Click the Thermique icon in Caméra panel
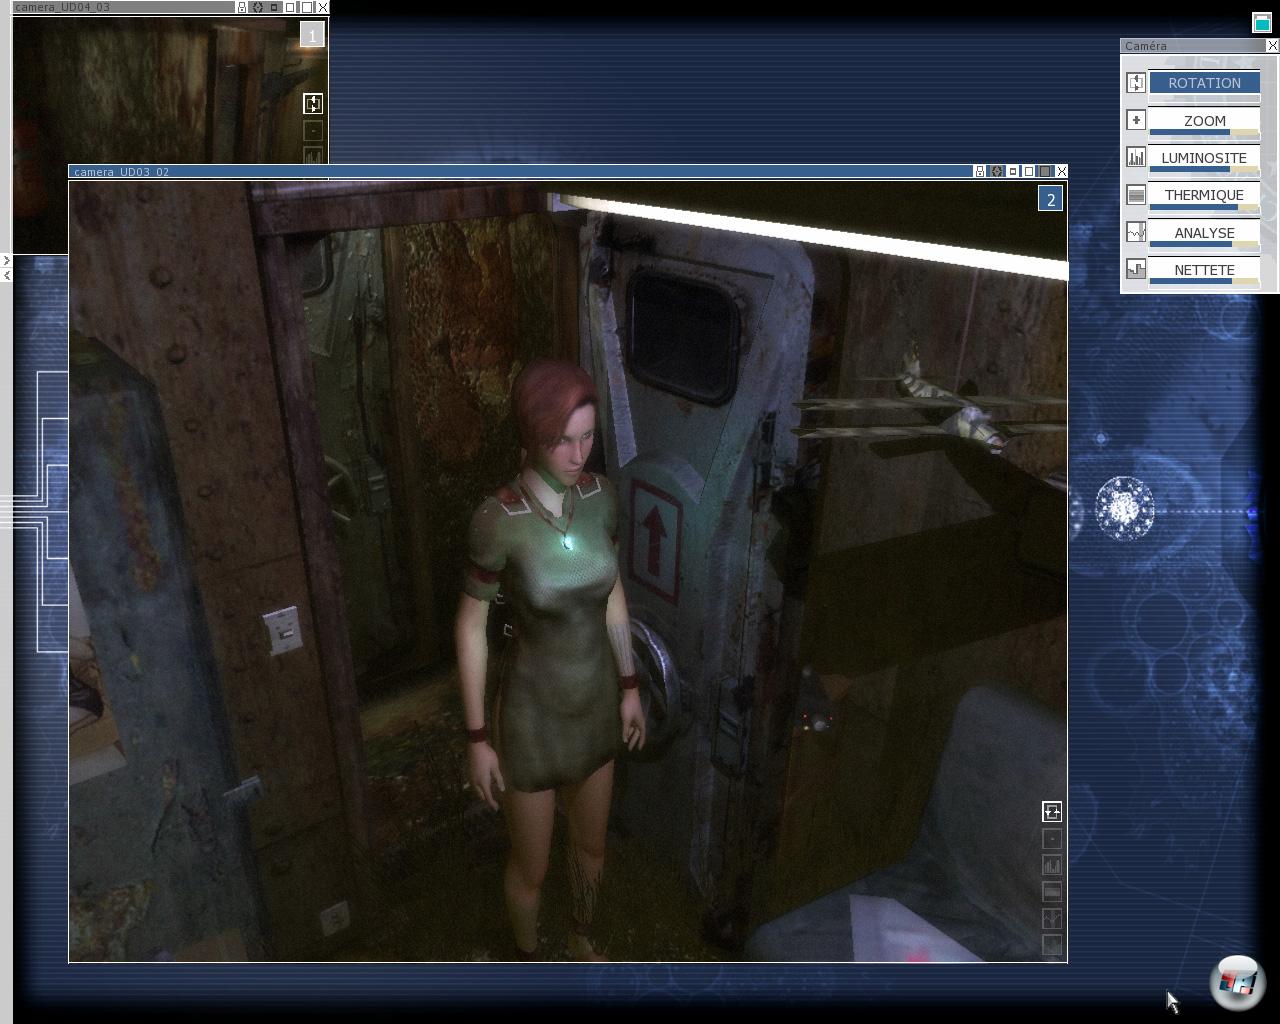This screenshot has width=1280, height=1024. click(x=1136, y=195)
